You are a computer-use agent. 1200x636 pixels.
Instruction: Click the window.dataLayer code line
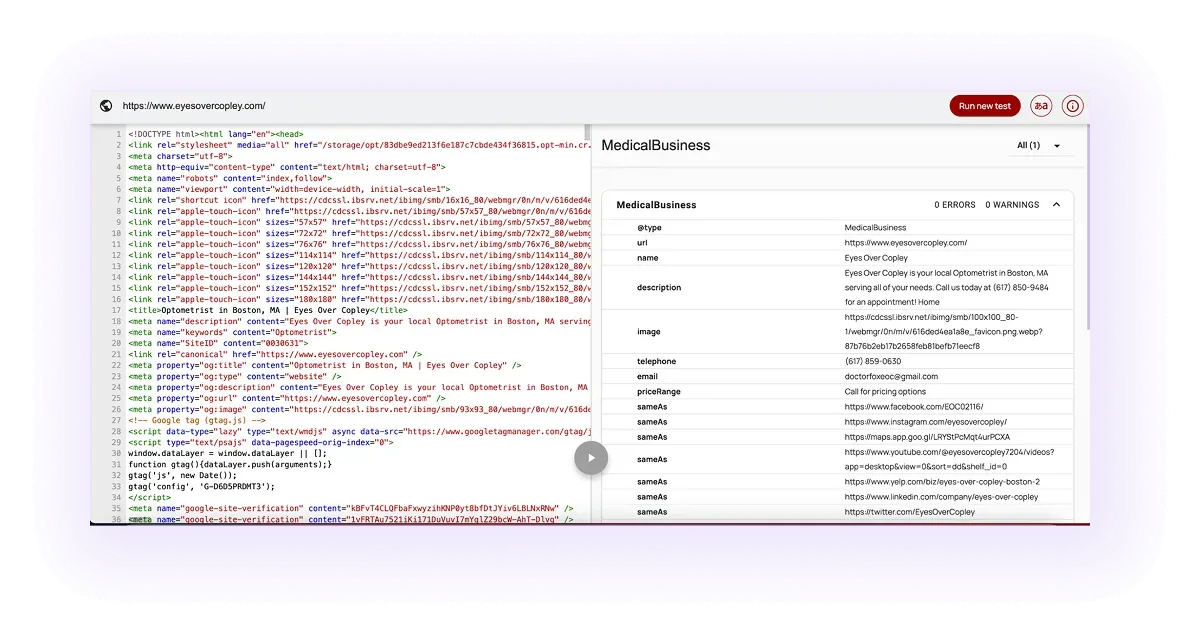[228, 453]
